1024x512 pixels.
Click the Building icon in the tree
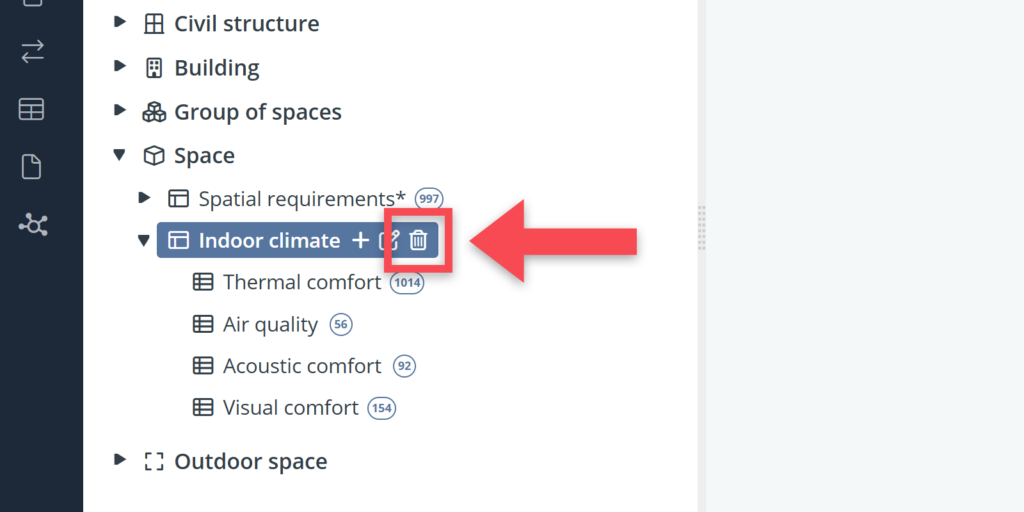coord(154,68)
